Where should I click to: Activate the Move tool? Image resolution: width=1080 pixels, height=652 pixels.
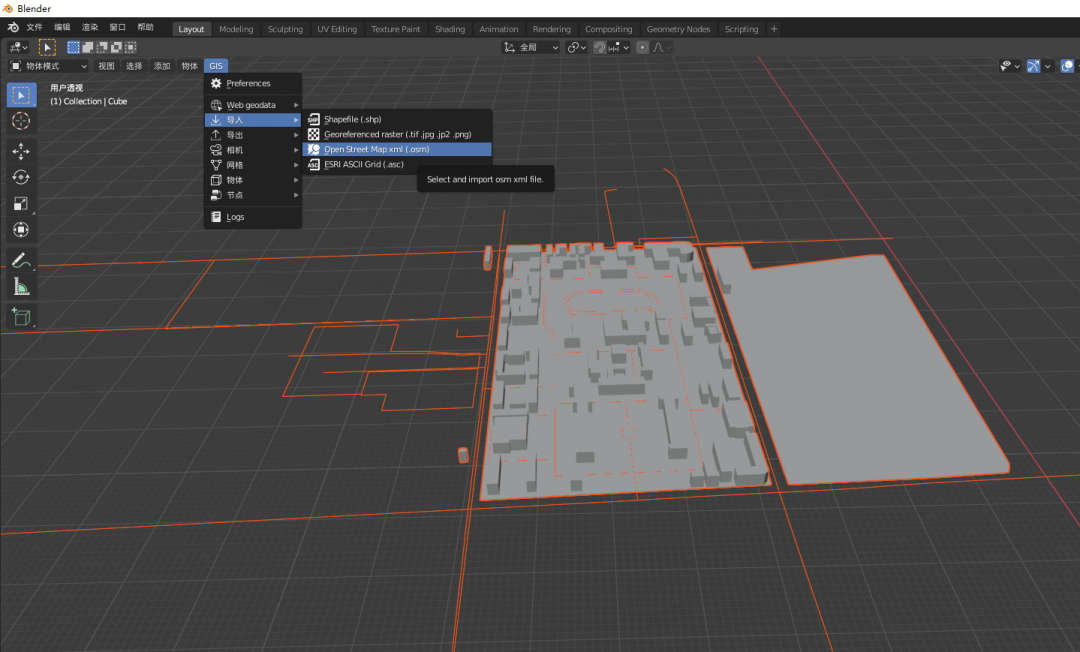point(21,151)
